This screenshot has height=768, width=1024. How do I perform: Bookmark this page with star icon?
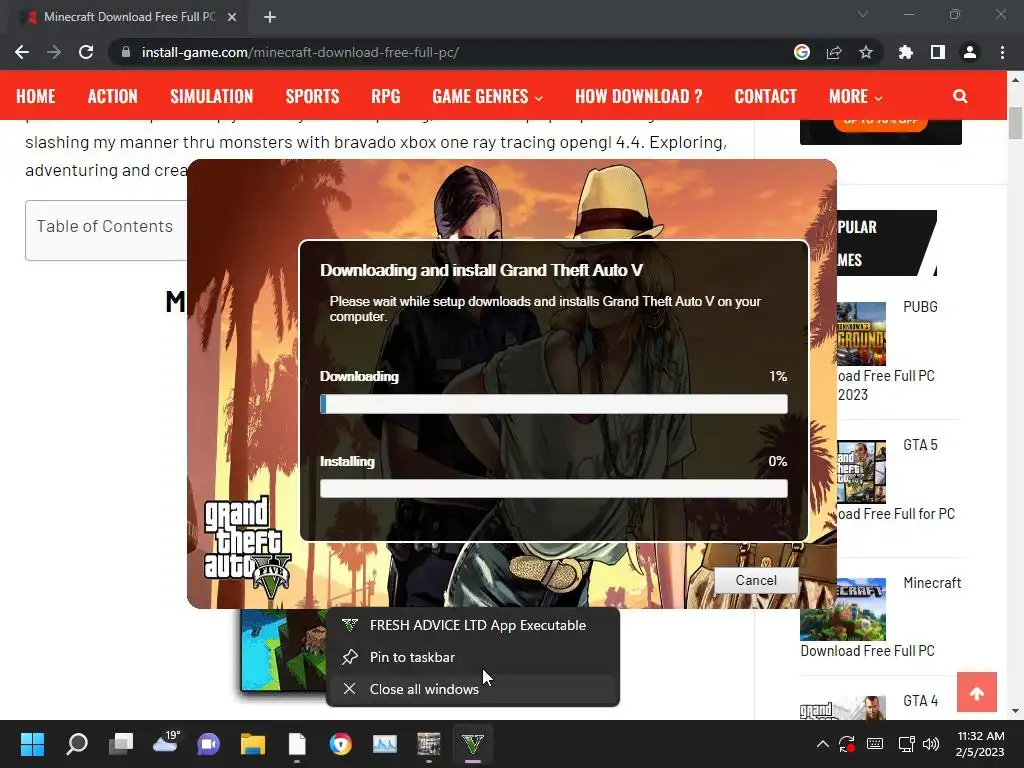(x=866, y=52)
